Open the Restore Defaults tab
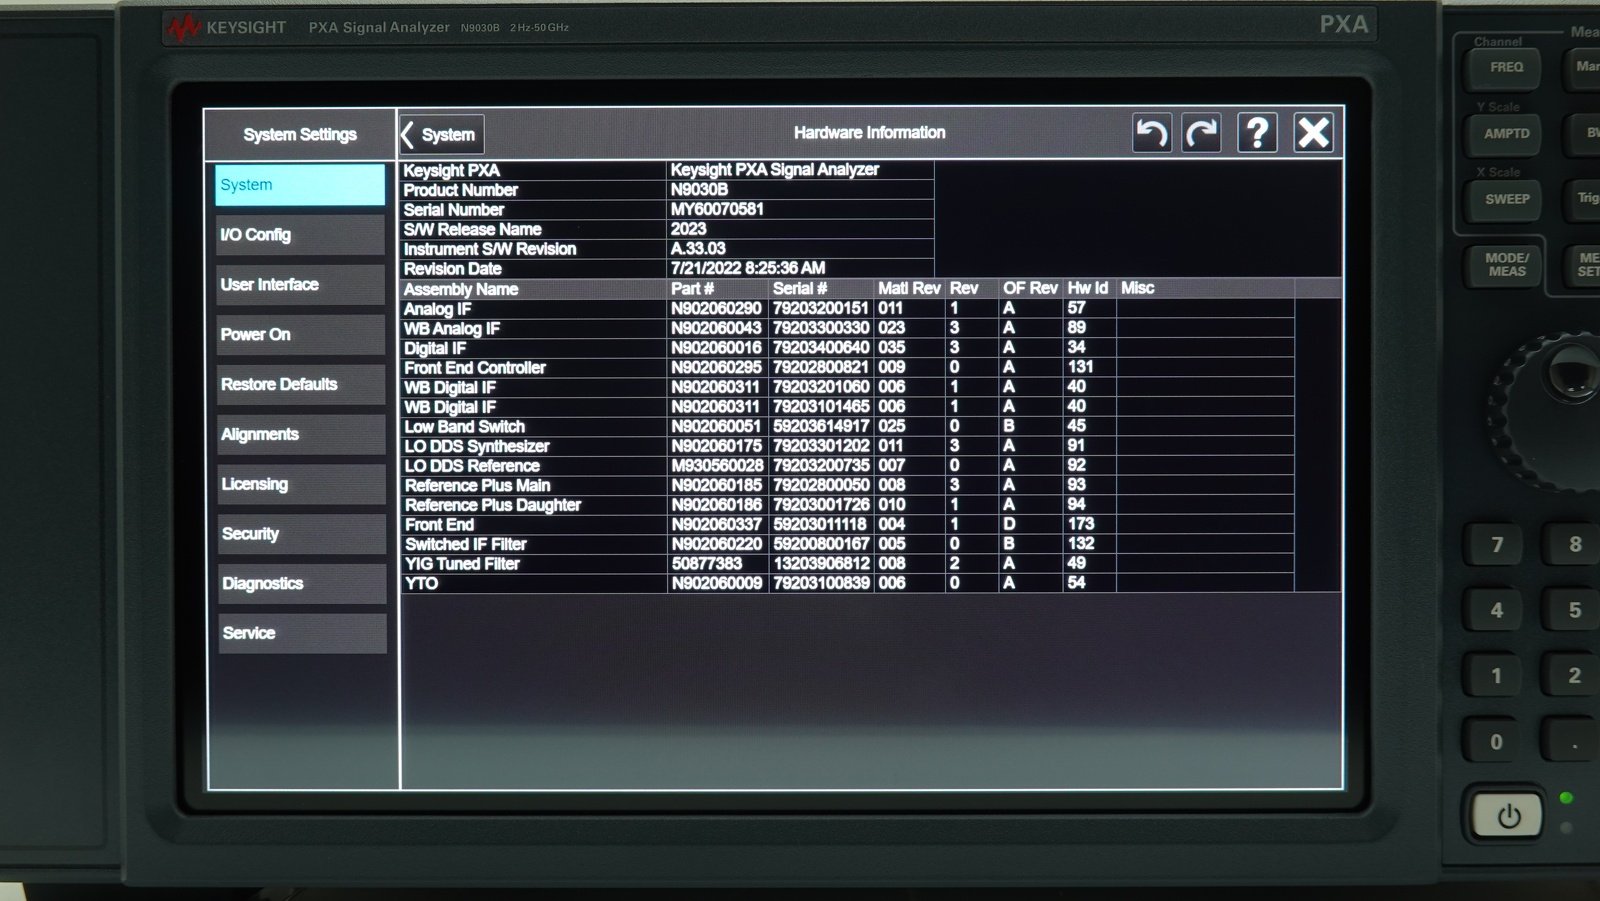The width and height of the screenshot is (1600, 901). (x=300, y=384)
